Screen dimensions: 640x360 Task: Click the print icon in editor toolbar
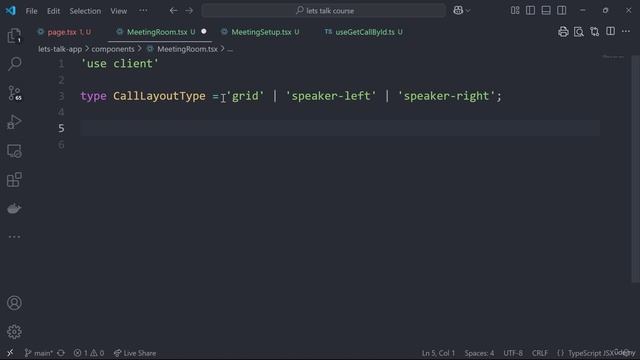[x=563, y=32]
